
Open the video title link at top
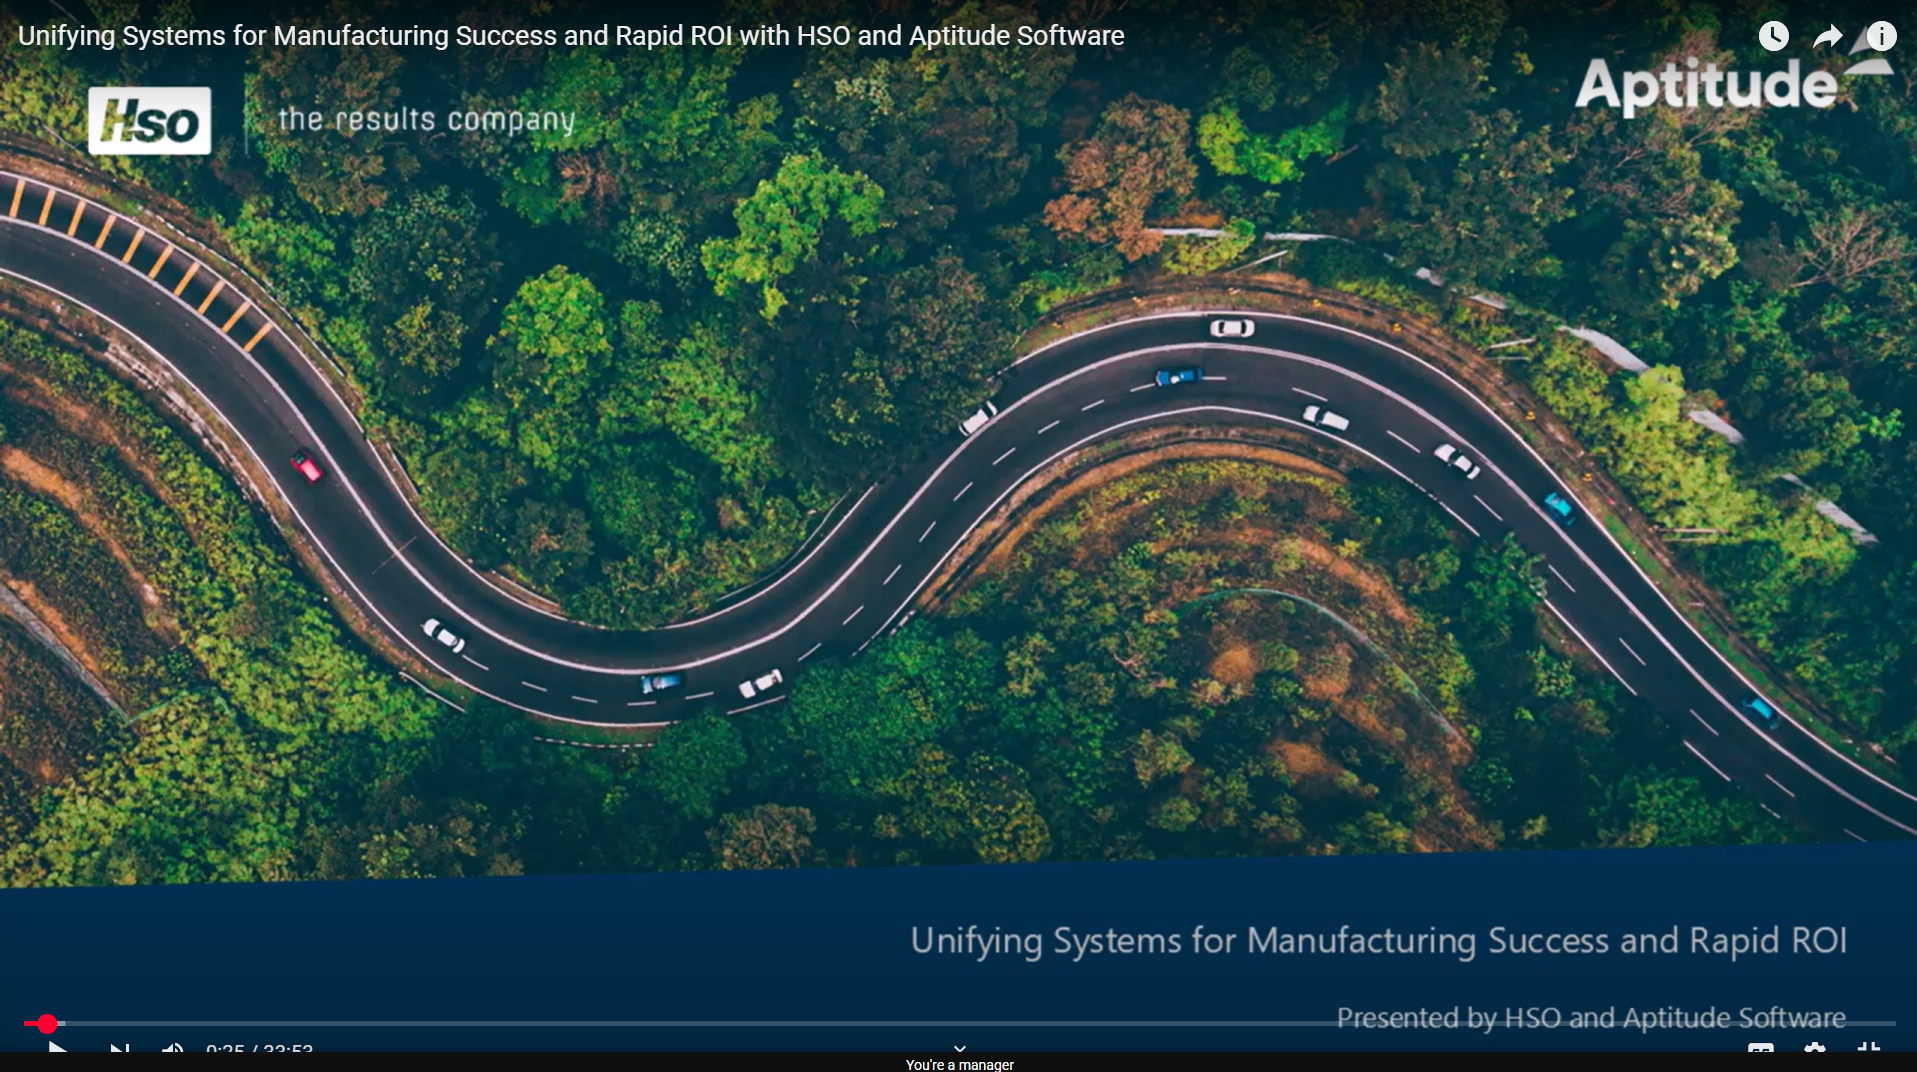[x=571, y=36]
